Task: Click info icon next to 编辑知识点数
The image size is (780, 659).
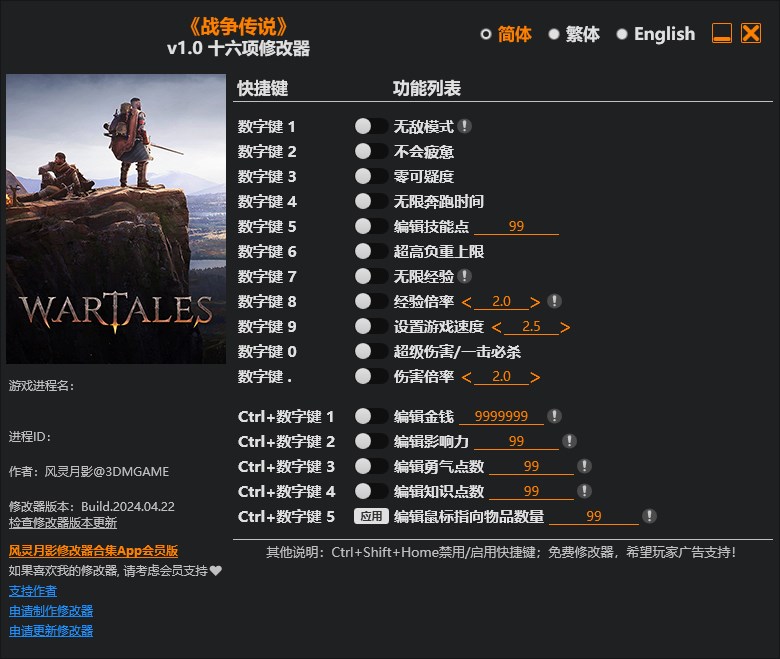Action: coord(585,491)
